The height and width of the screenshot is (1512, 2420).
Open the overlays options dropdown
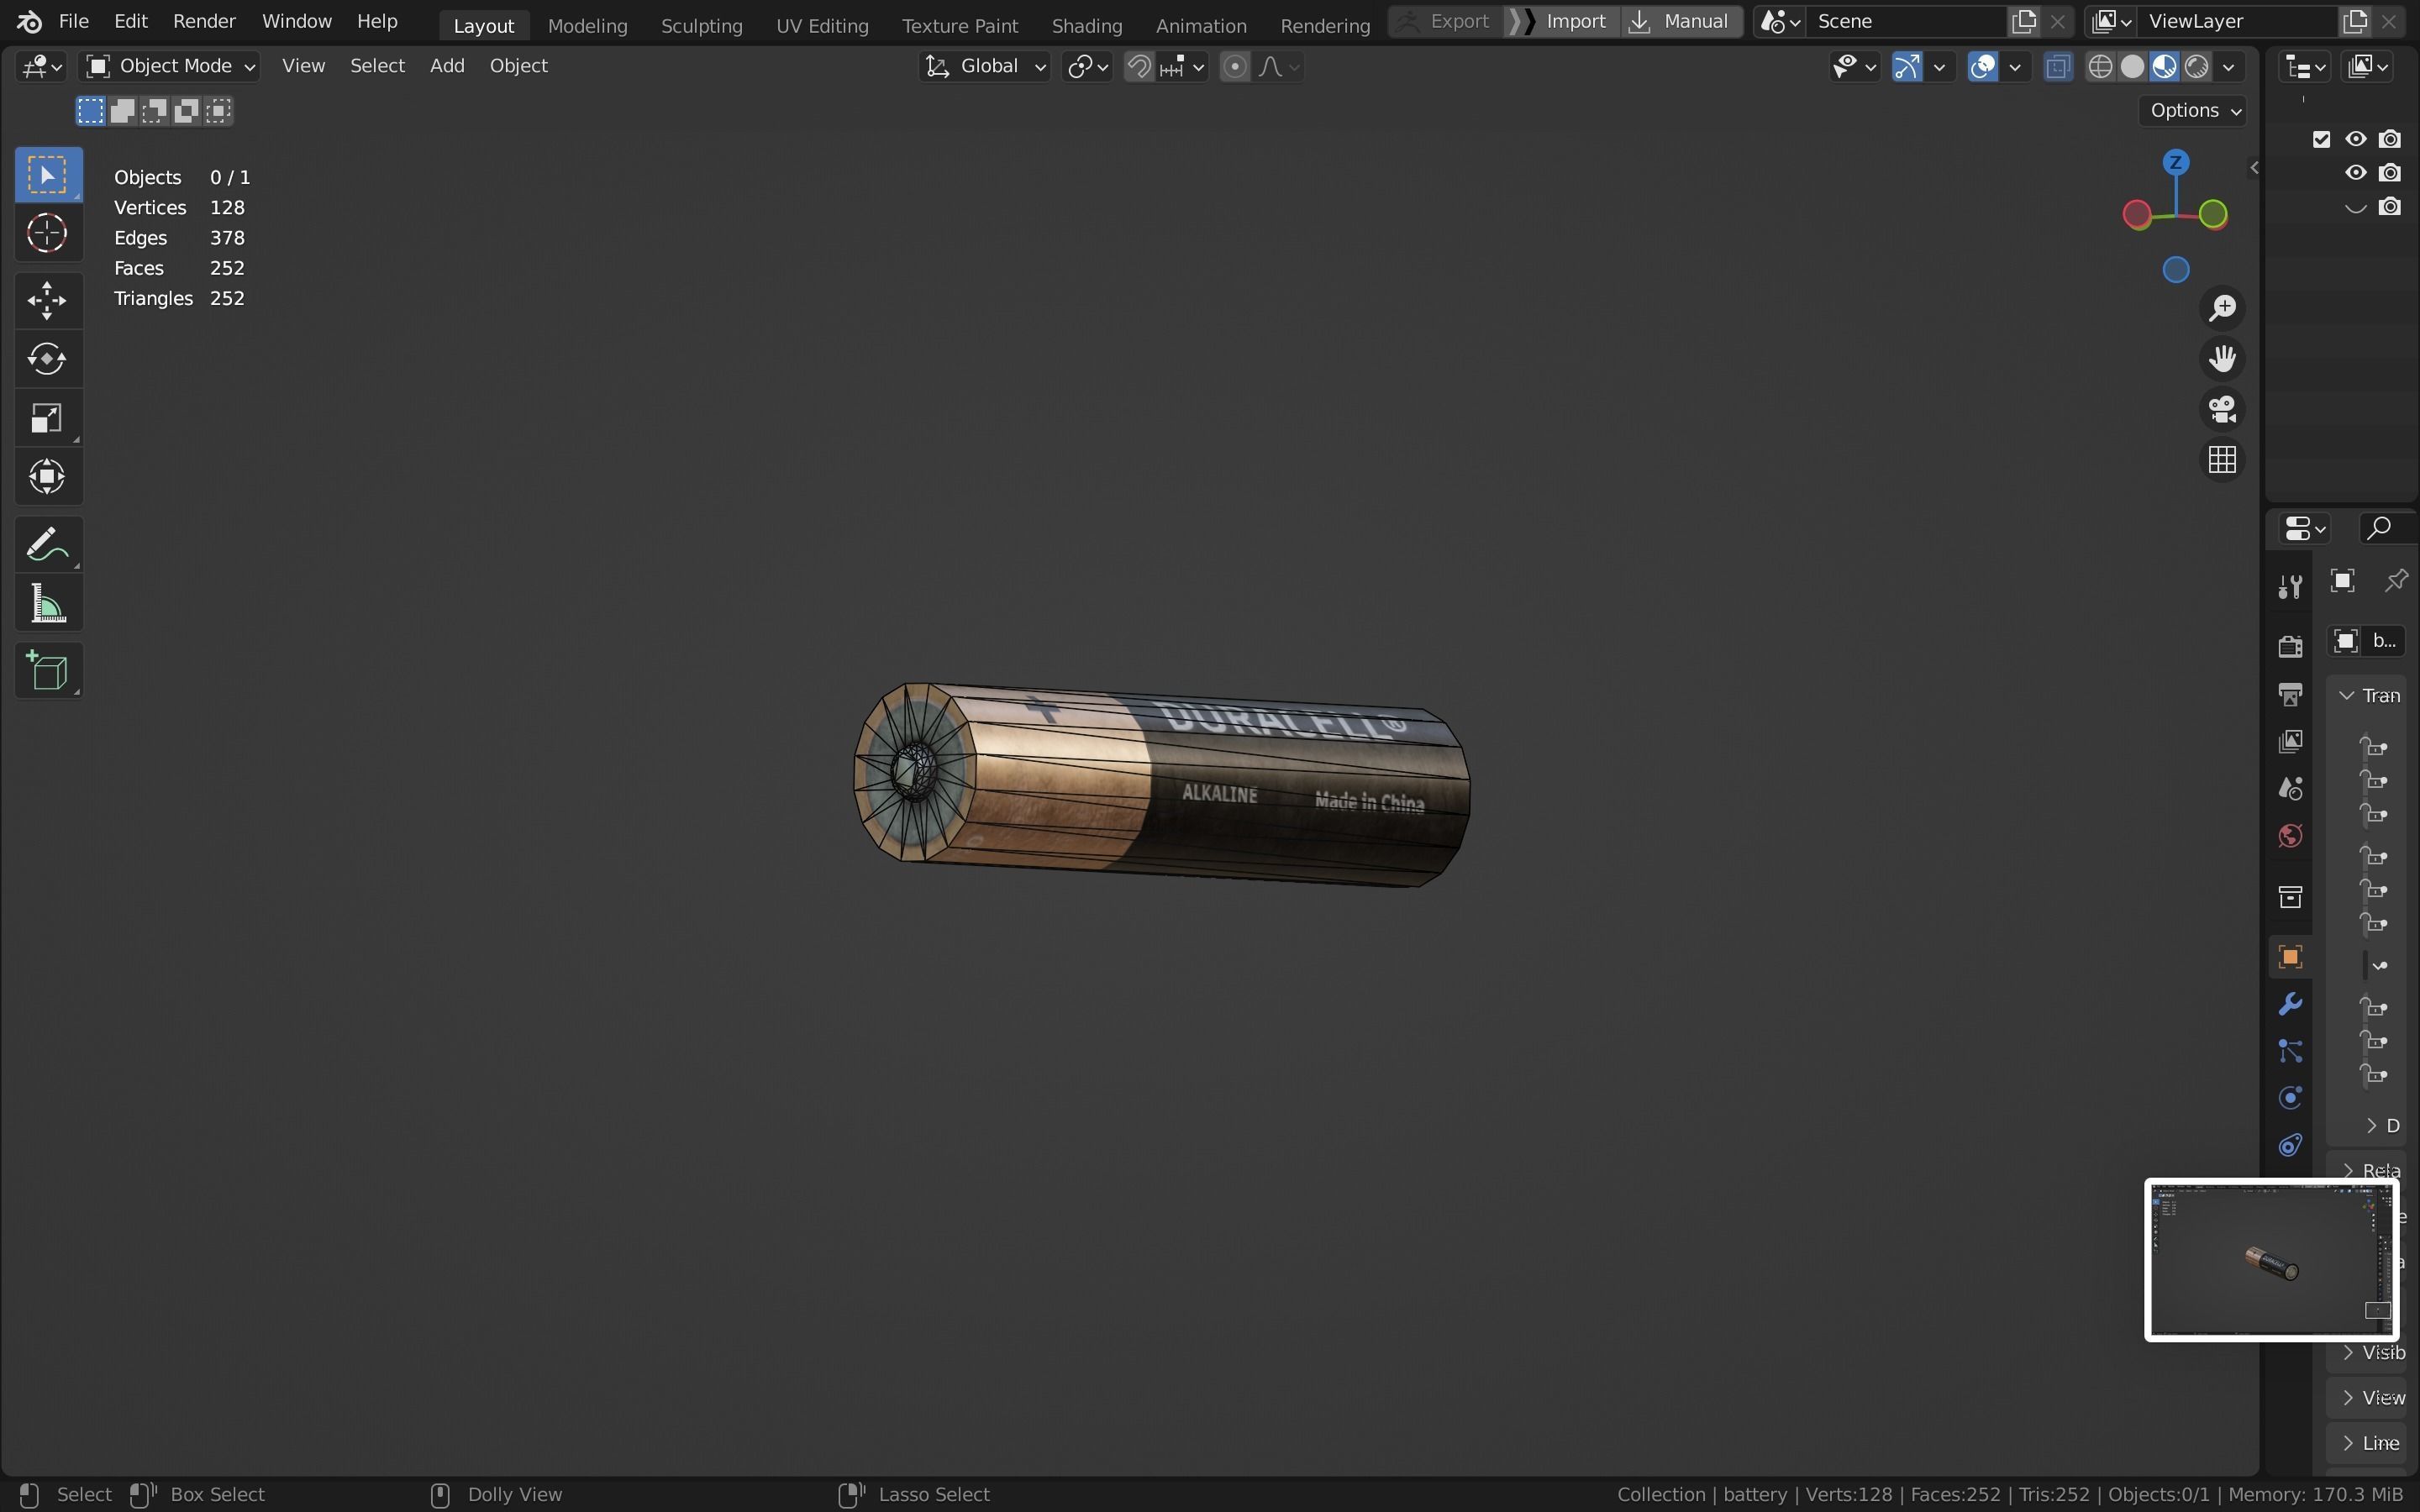click(2015, 66)
